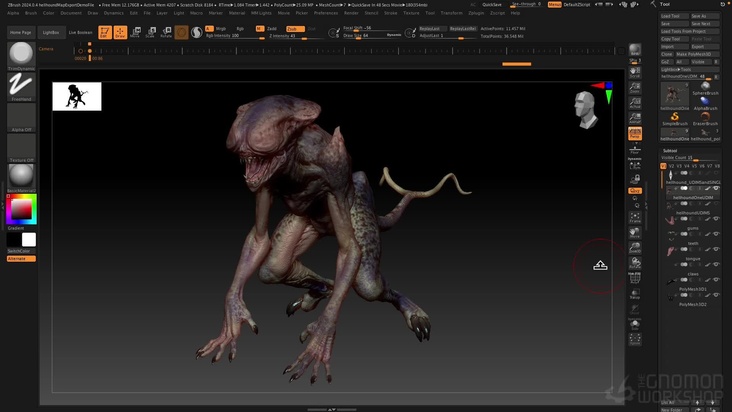Image resolution: width=732 pixels, height=412 pixels.
Task: Click the Solo mode icon
Action: click(x=635, y=325)
